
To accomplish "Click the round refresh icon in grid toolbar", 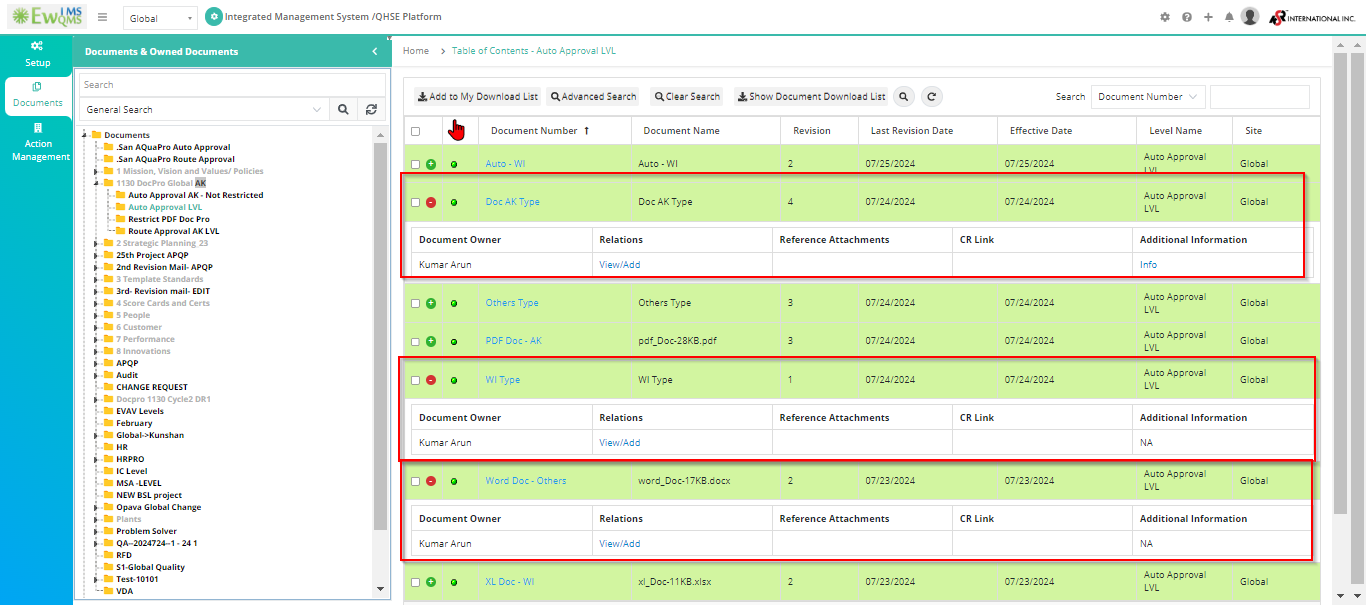I will [x=932, y=97].
